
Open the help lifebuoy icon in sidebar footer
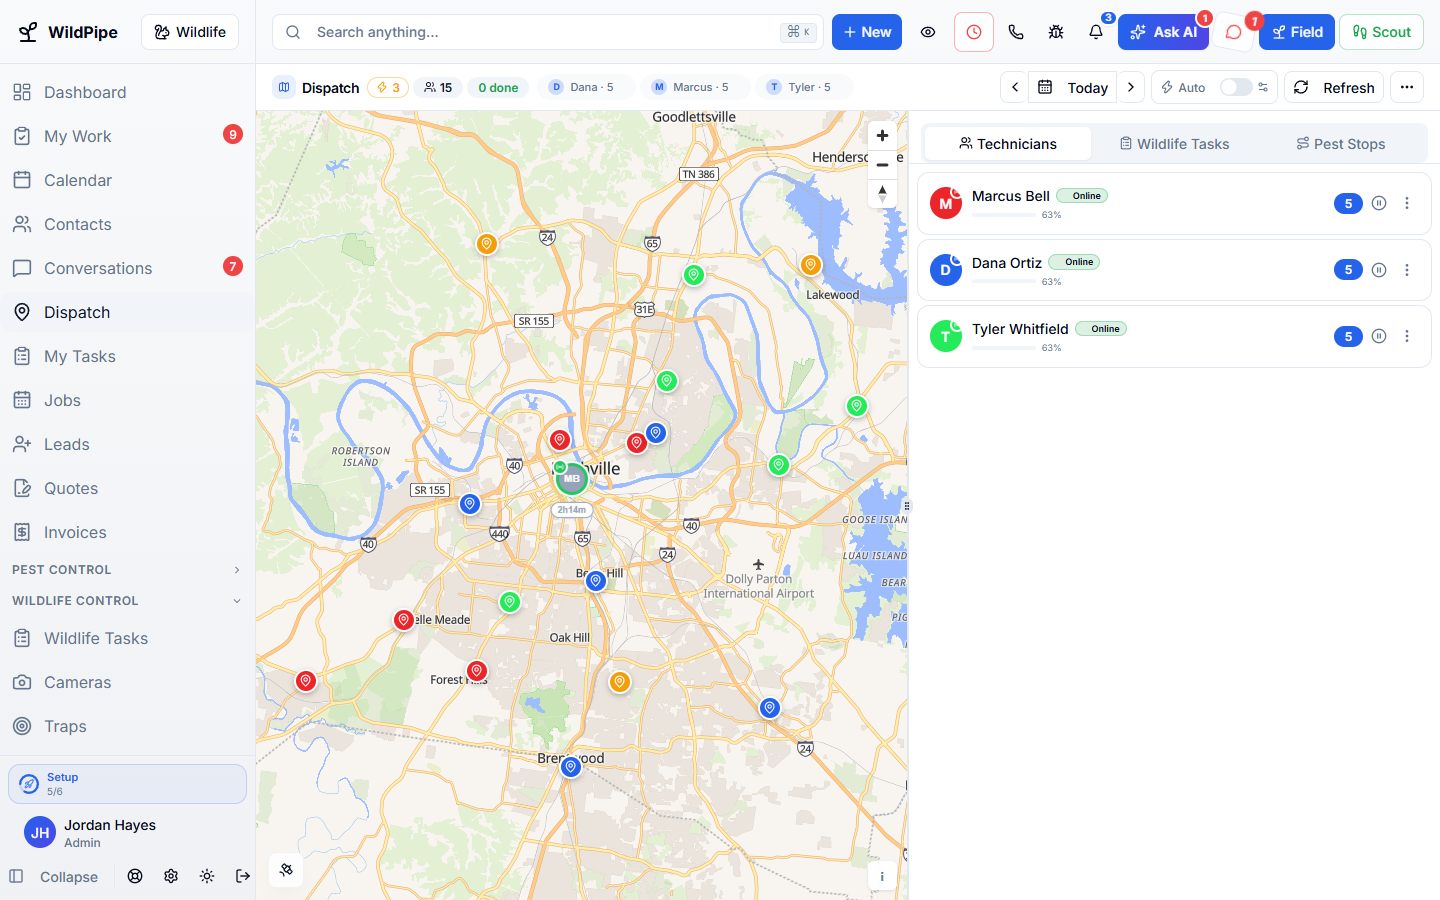pyautogui.click(x=135, y=876)
